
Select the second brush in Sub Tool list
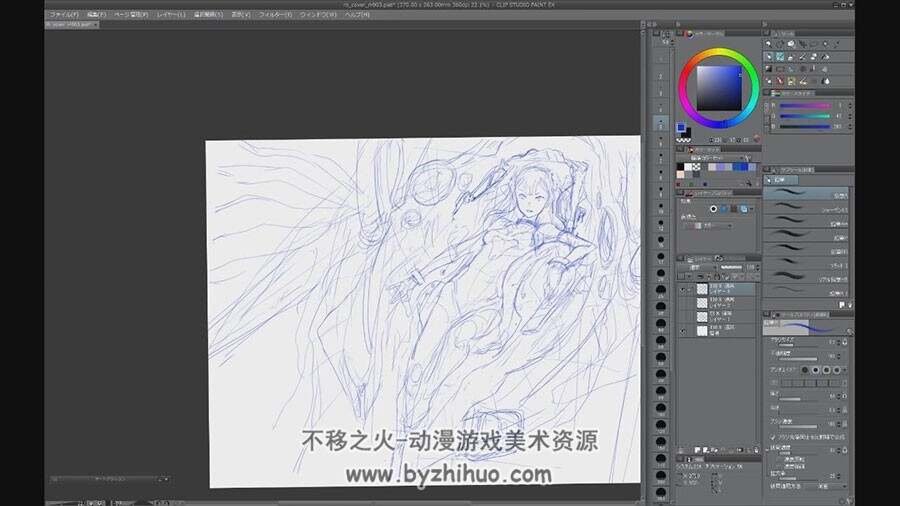point(806,207)
